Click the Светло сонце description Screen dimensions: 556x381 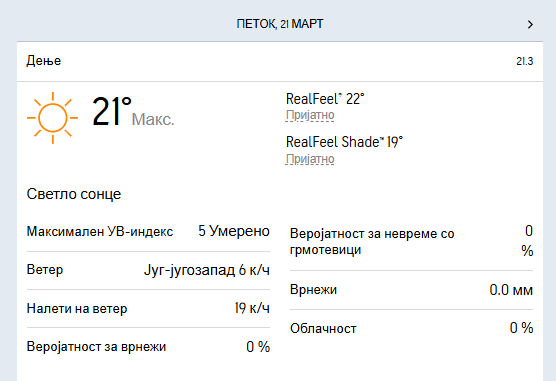coord(74,194)
